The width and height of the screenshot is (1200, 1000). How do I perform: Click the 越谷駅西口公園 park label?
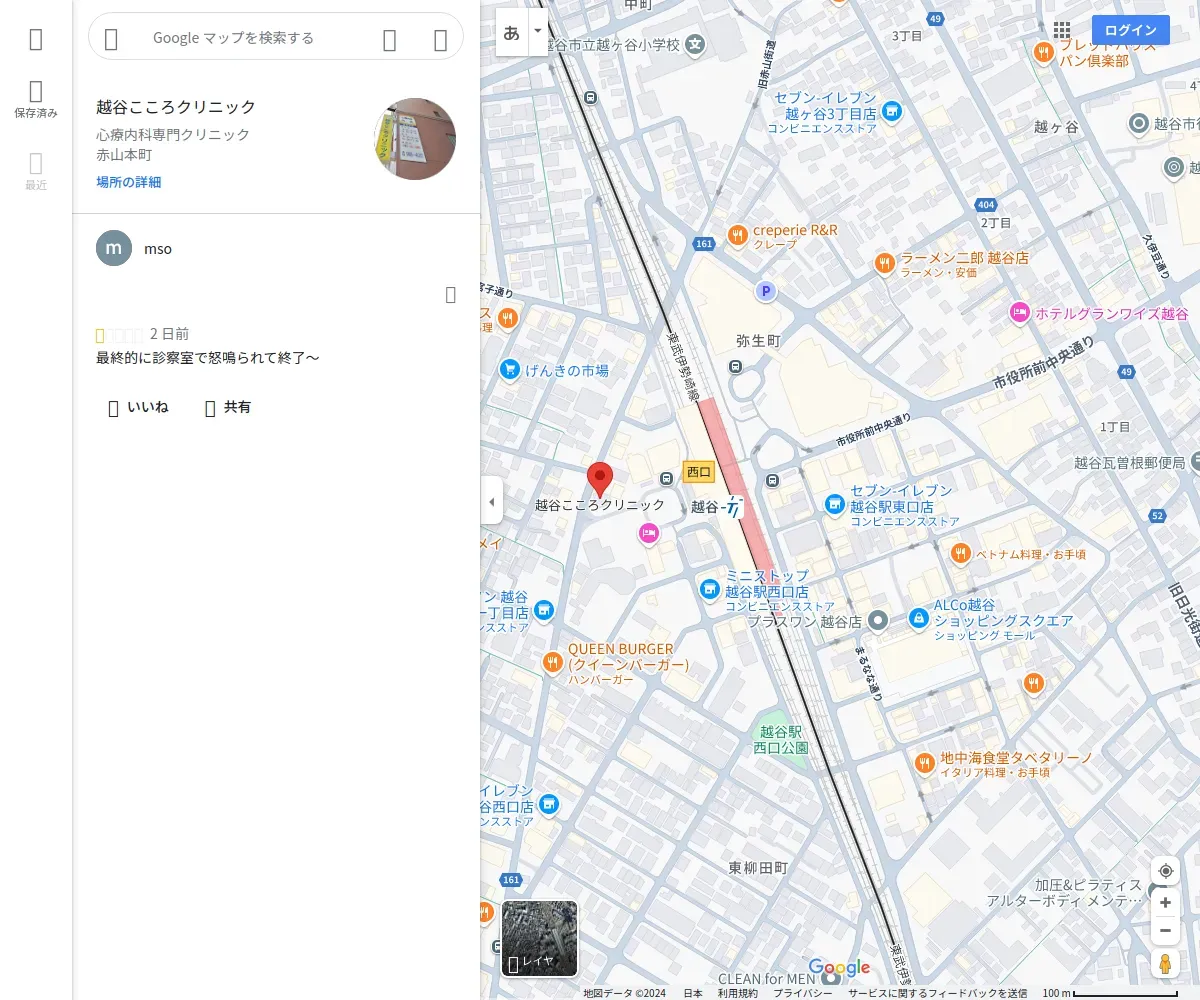tap(781, 740)
